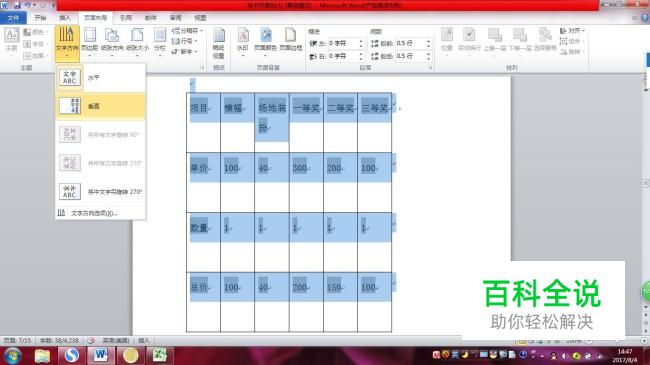This screenshot has height=365, width=650.
Task: Choose rotate Chinese text 270° option
Action: 100,192
